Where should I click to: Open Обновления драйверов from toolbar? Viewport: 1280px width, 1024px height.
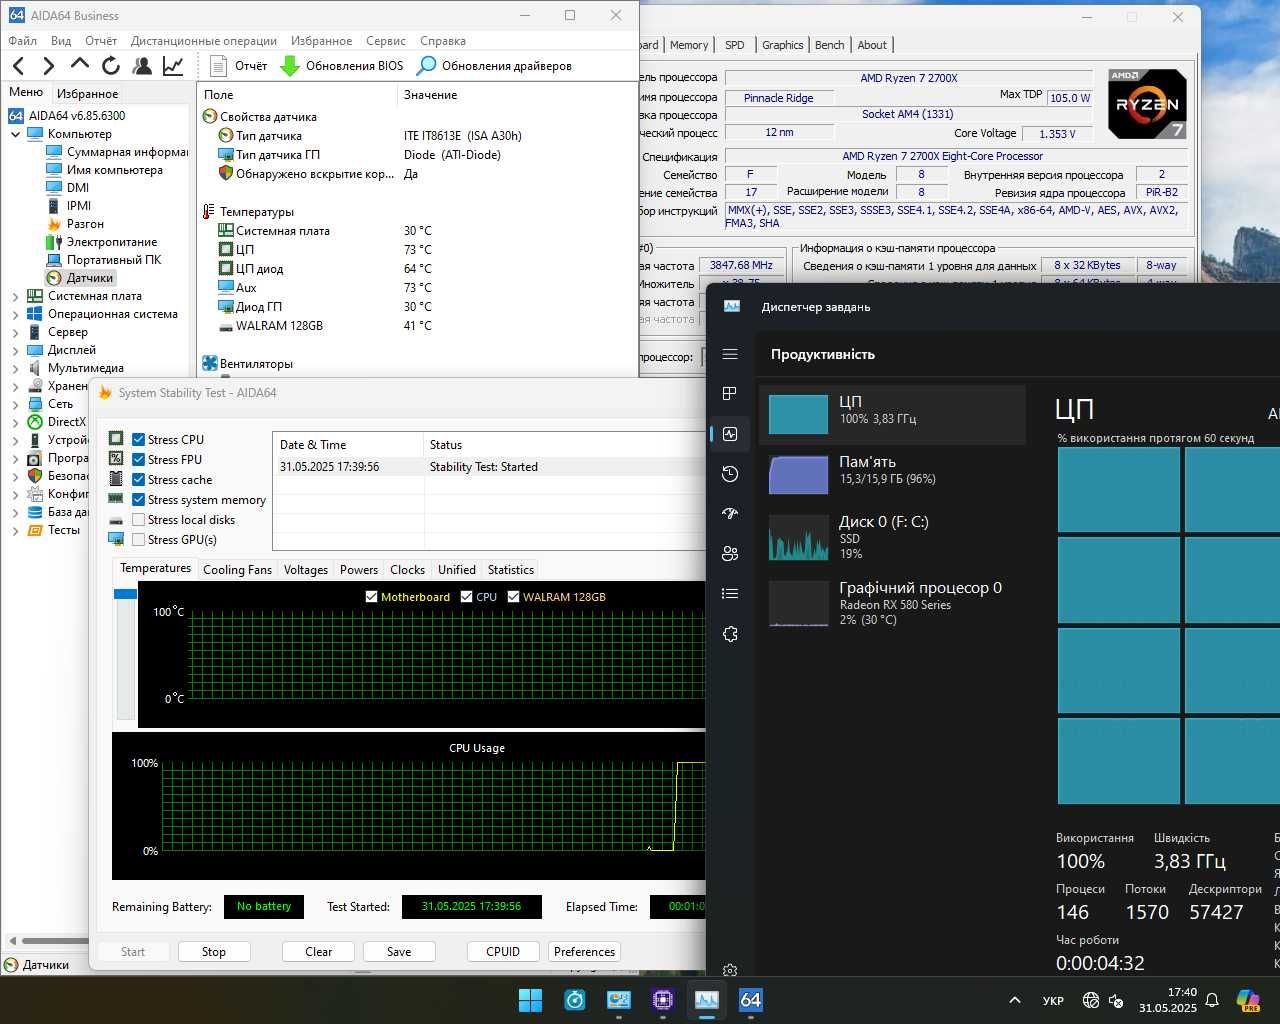(495, 66)
